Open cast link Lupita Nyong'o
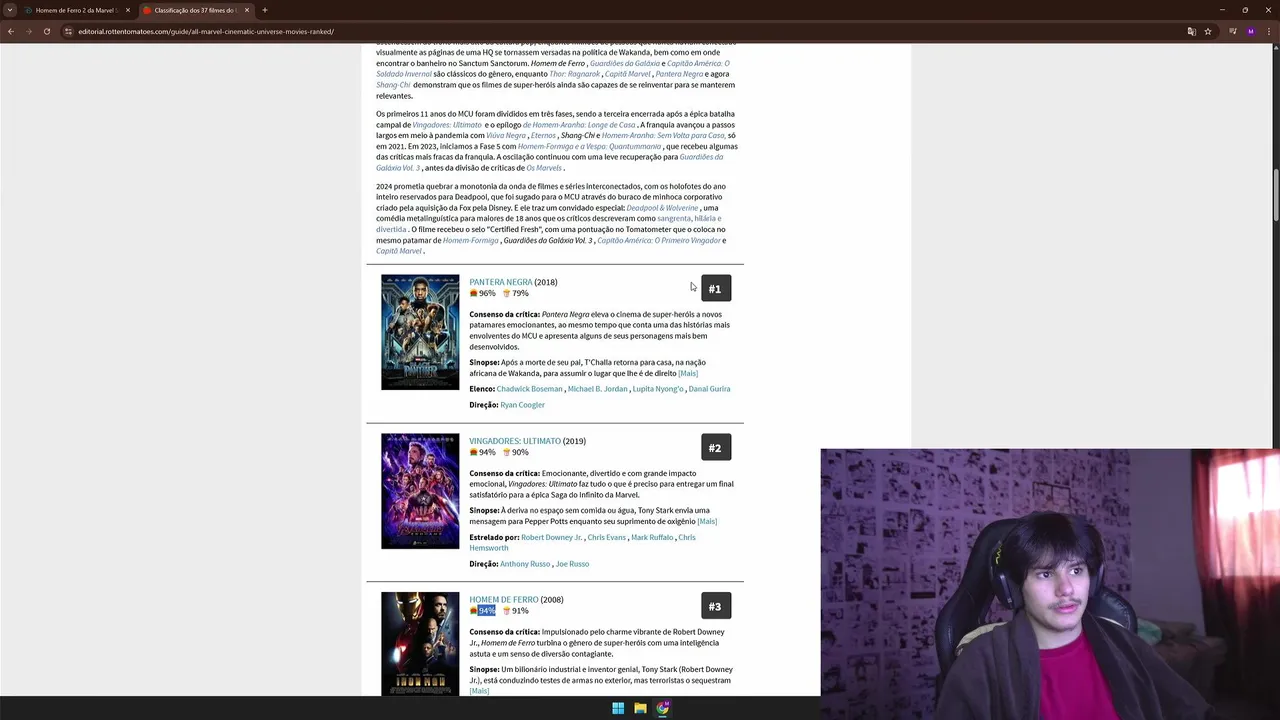This screenshot has width=1280, height=720. pyautogui.click(x=658, y=389)
